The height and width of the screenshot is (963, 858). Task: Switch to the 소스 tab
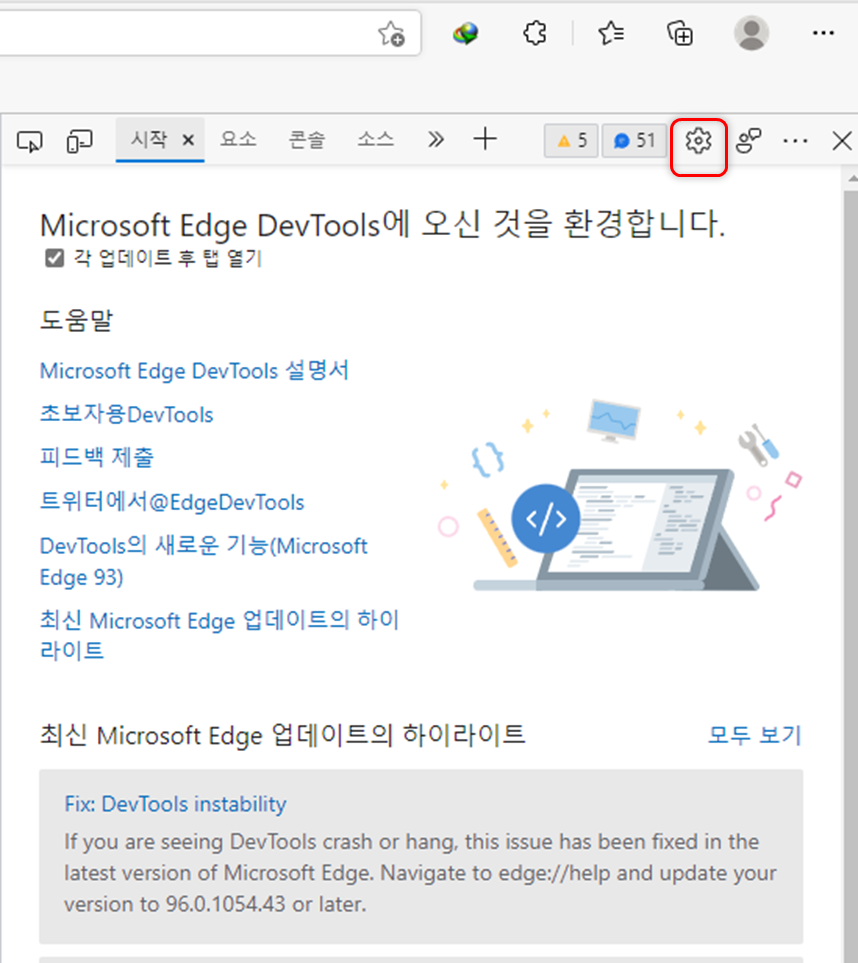[375, 140]
